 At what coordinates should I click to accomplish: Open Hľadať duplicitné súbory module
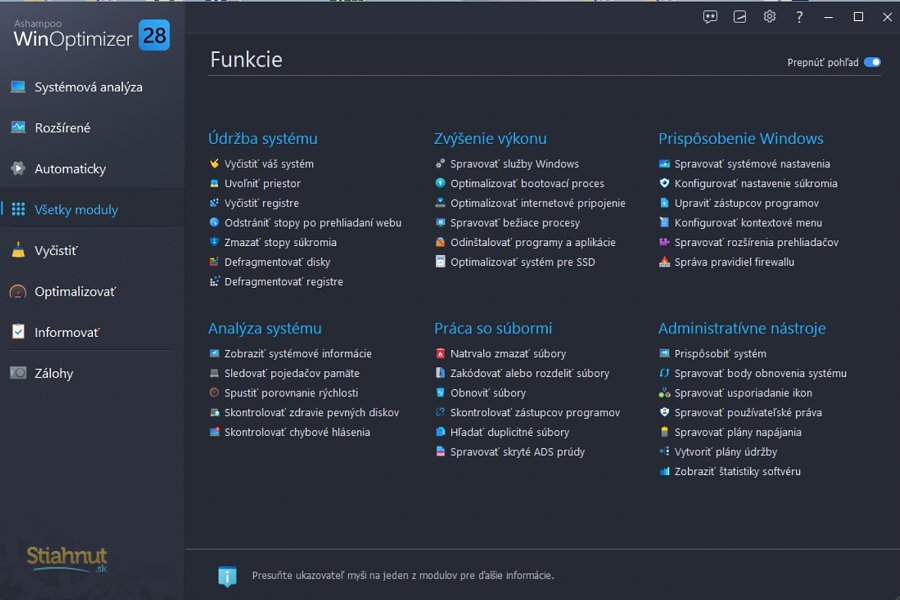510,432
